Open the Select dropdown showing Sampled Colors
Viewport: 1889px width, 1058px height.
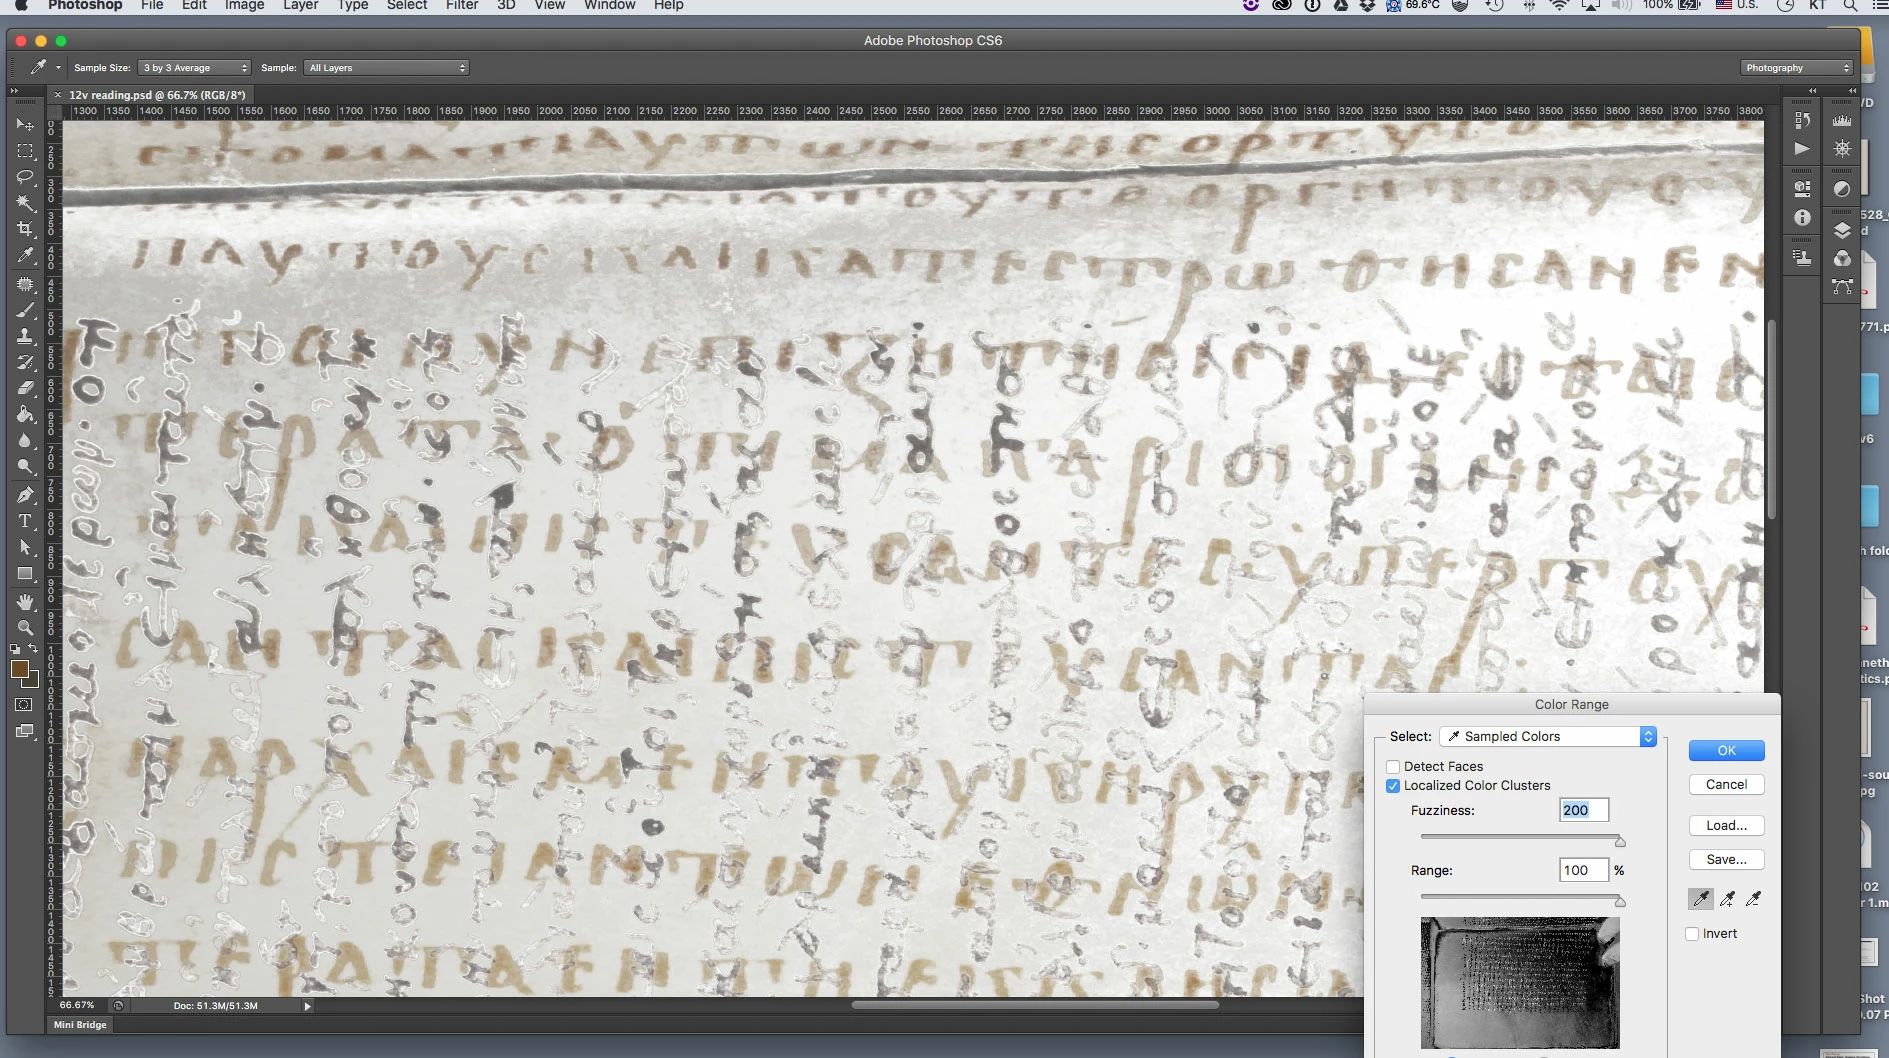(1548, 737)
